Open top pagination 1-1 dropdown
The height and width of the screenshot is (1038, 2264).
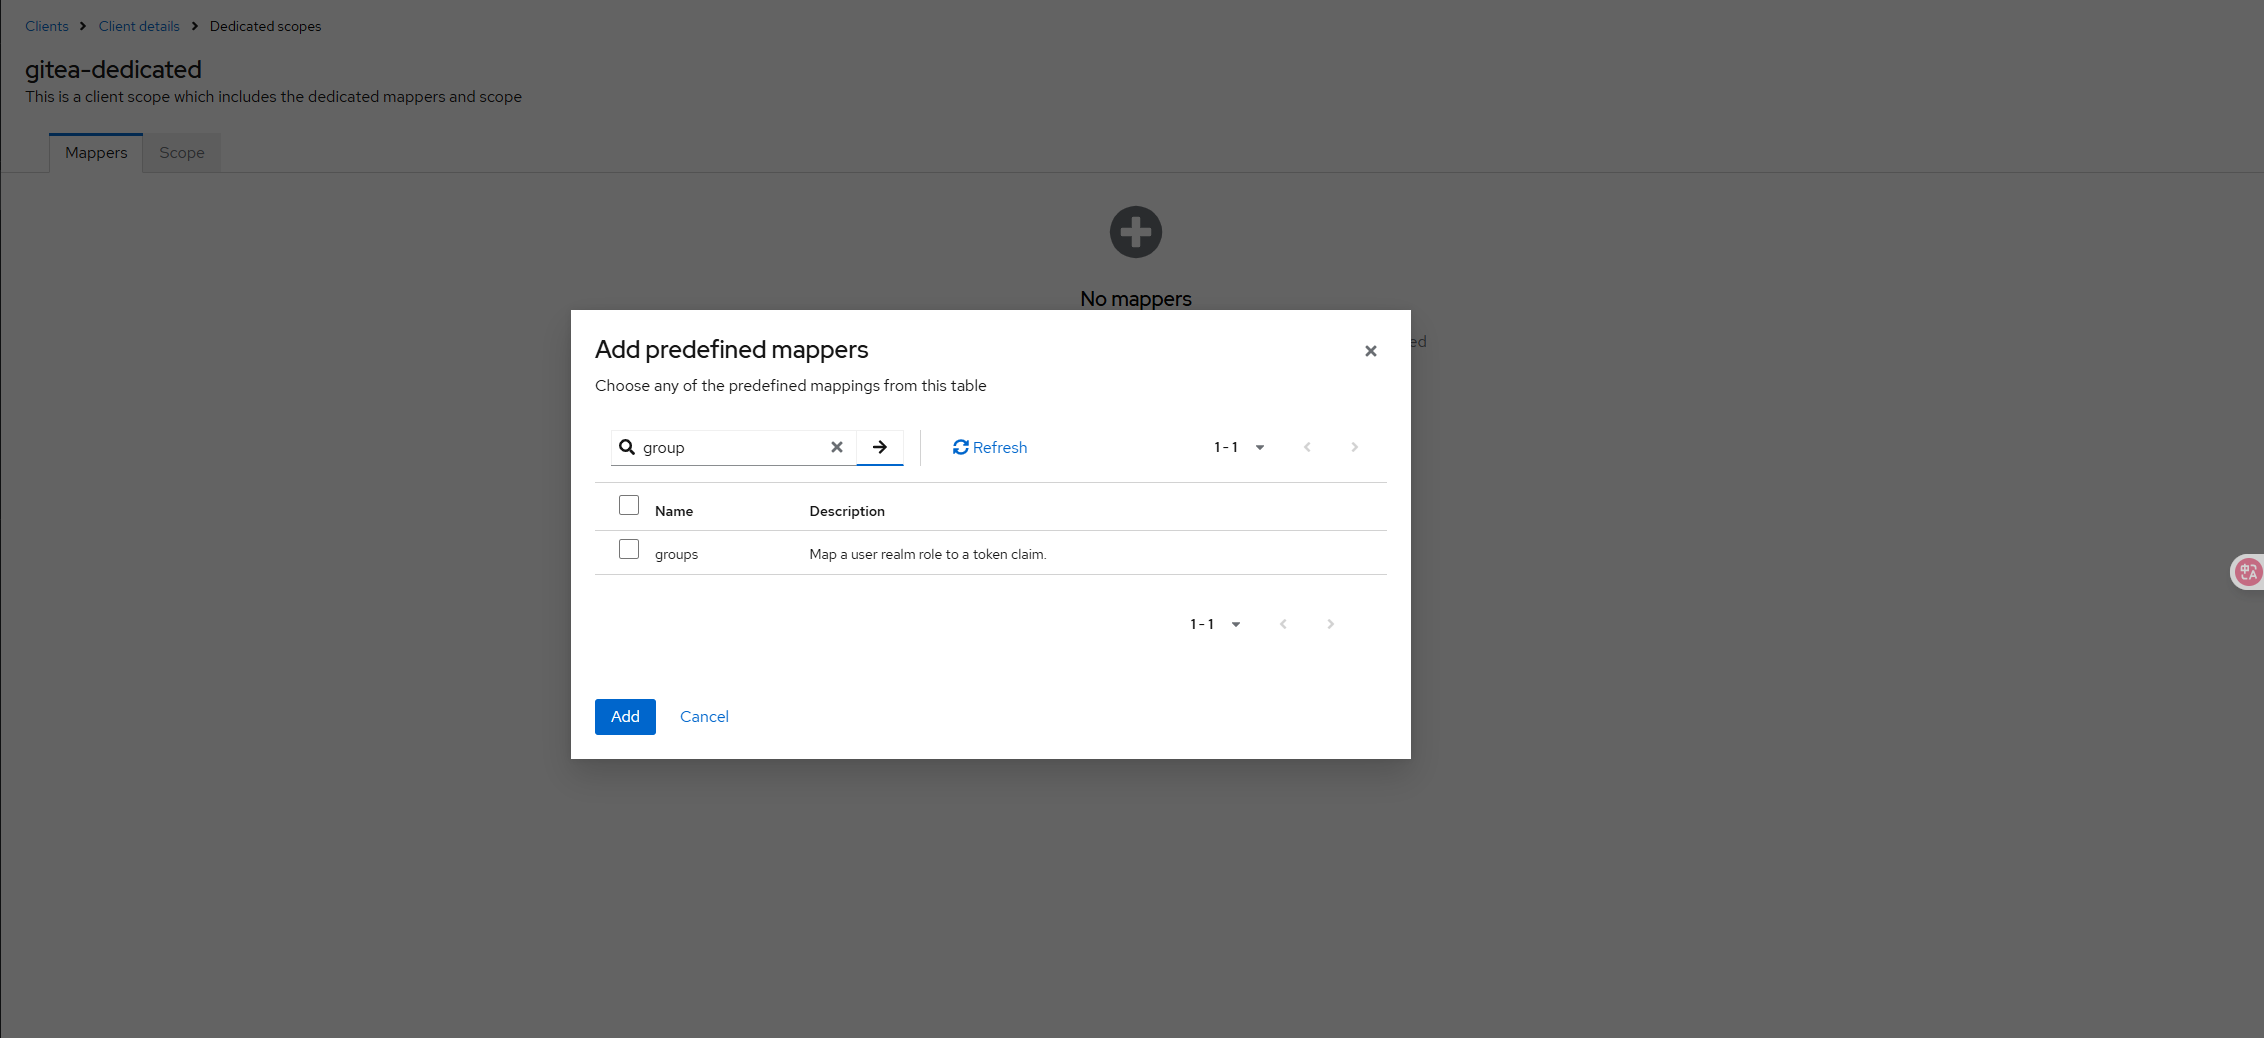coord(1239,447)
